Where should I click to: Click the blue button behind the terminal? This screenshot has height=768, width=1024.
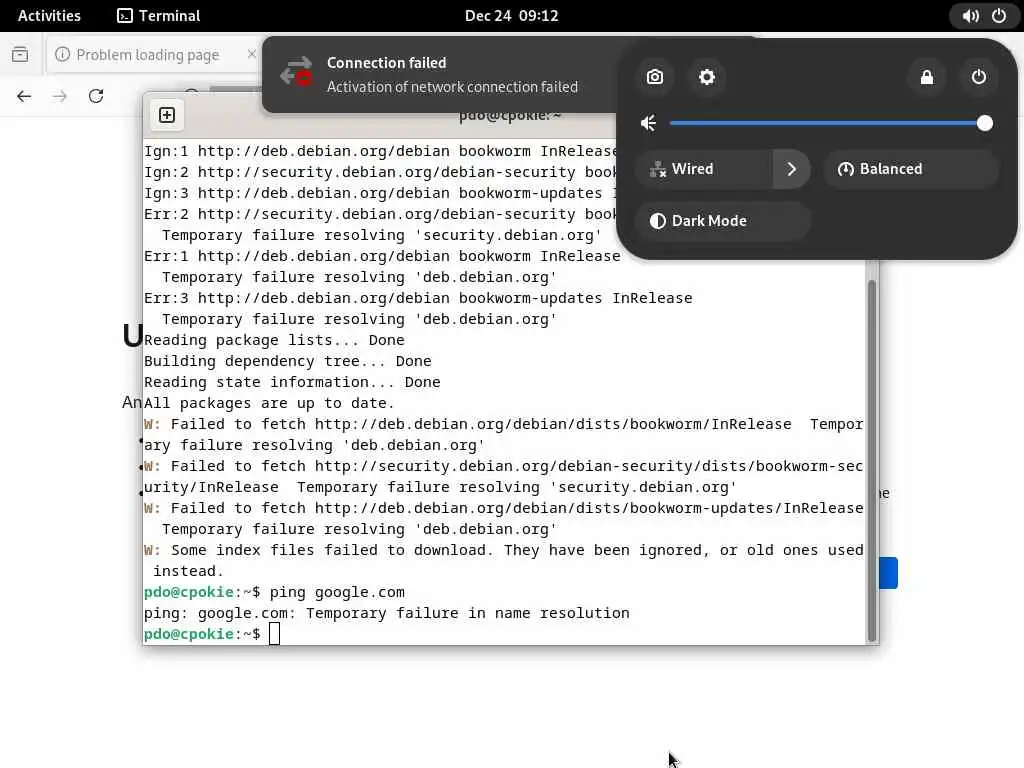pos(888,573)
